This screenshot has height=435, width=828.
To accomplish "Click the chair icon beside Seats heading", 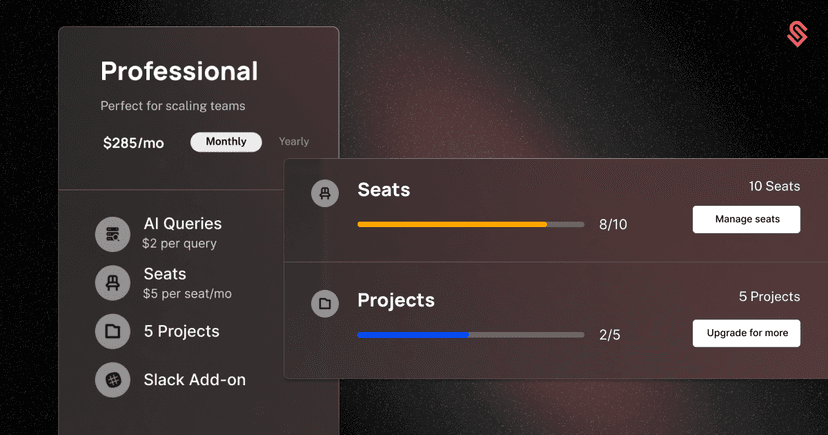I will pos(325,193).
